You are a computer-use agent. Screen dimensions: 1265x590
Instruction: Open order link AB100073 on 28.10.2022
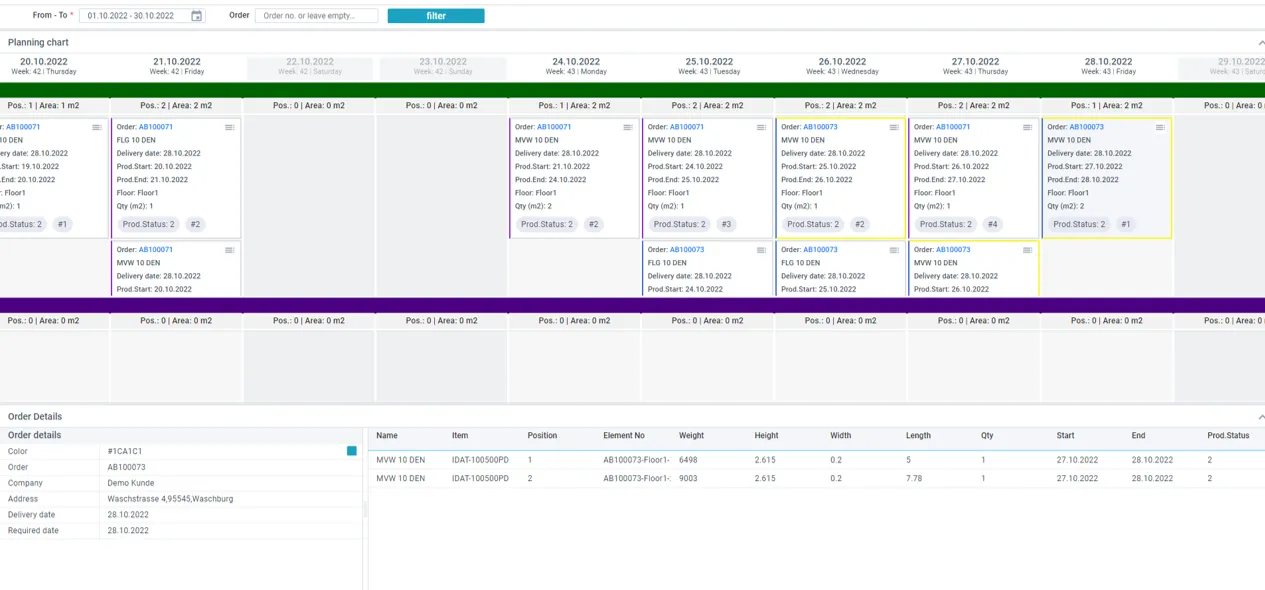pos(1086,127)
